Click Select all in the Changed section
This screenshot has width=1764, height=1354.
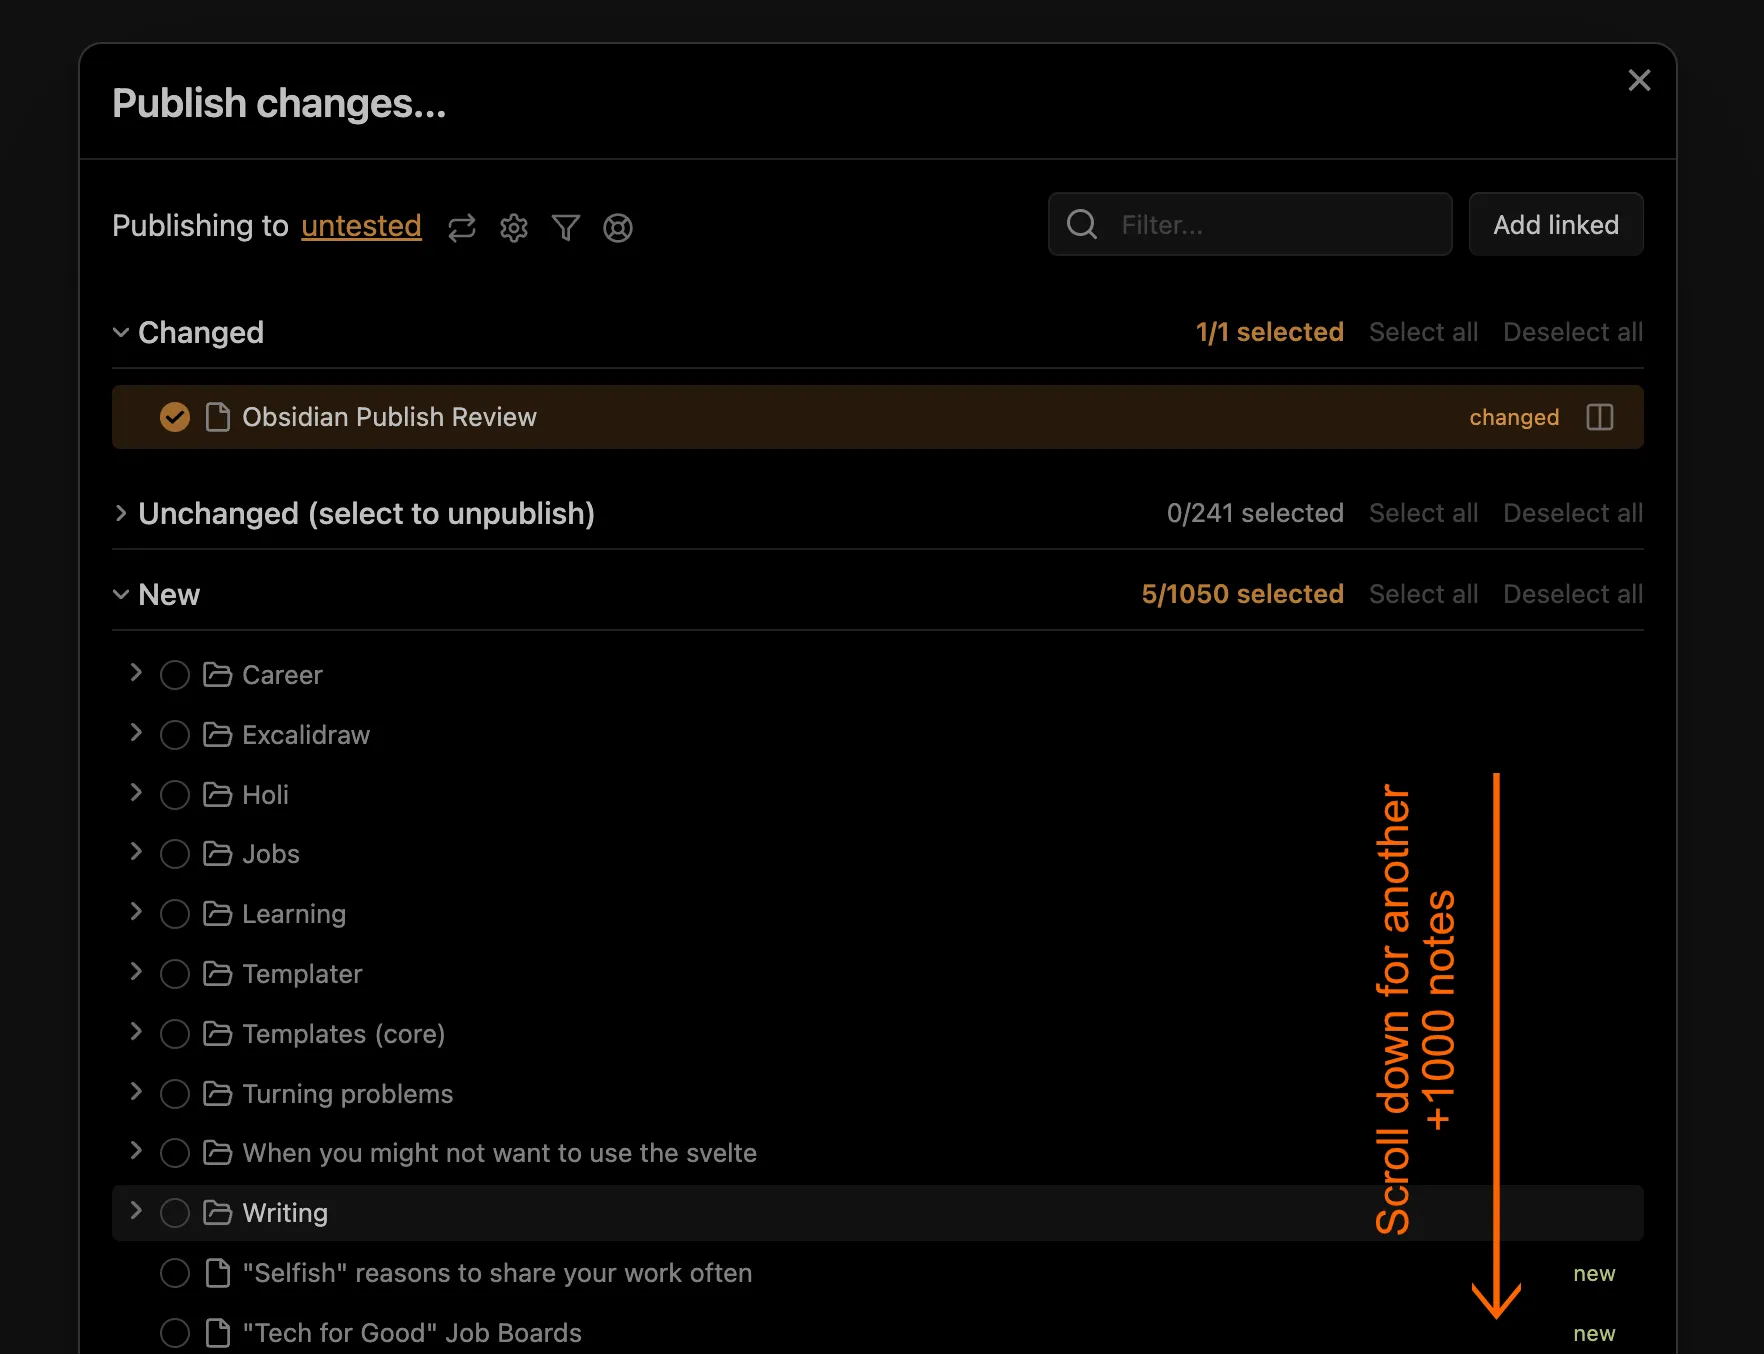tap(1423, 332)
